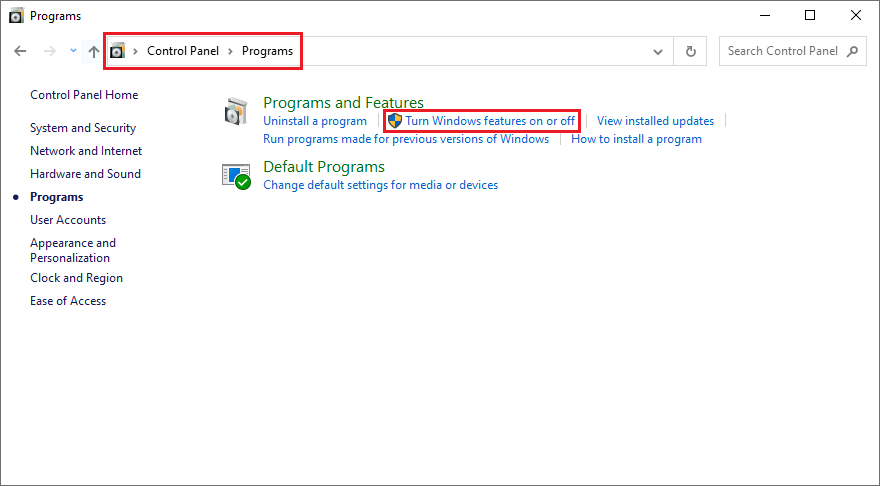Go up one level arrow
Viewport: 880px width, 486px height.
[94, 52]
